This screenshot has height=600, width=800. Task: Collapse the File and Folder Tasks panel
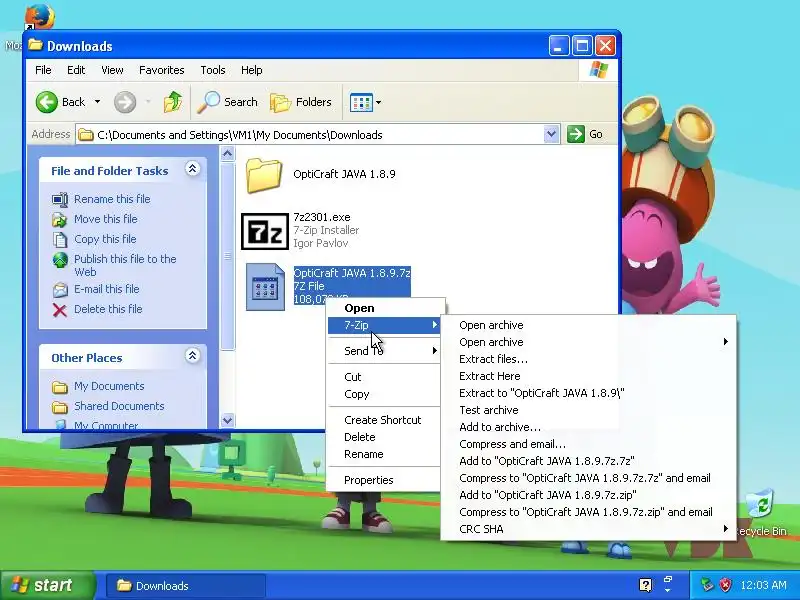[192, 169]
